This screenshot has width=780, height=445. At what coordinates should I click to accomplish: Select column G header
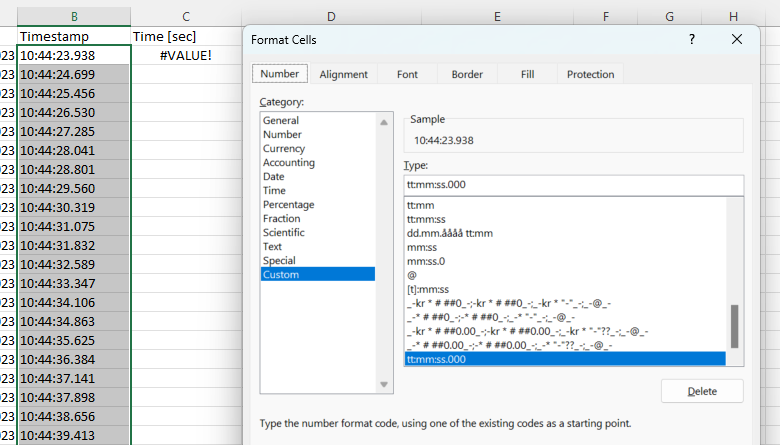(669, 16)
